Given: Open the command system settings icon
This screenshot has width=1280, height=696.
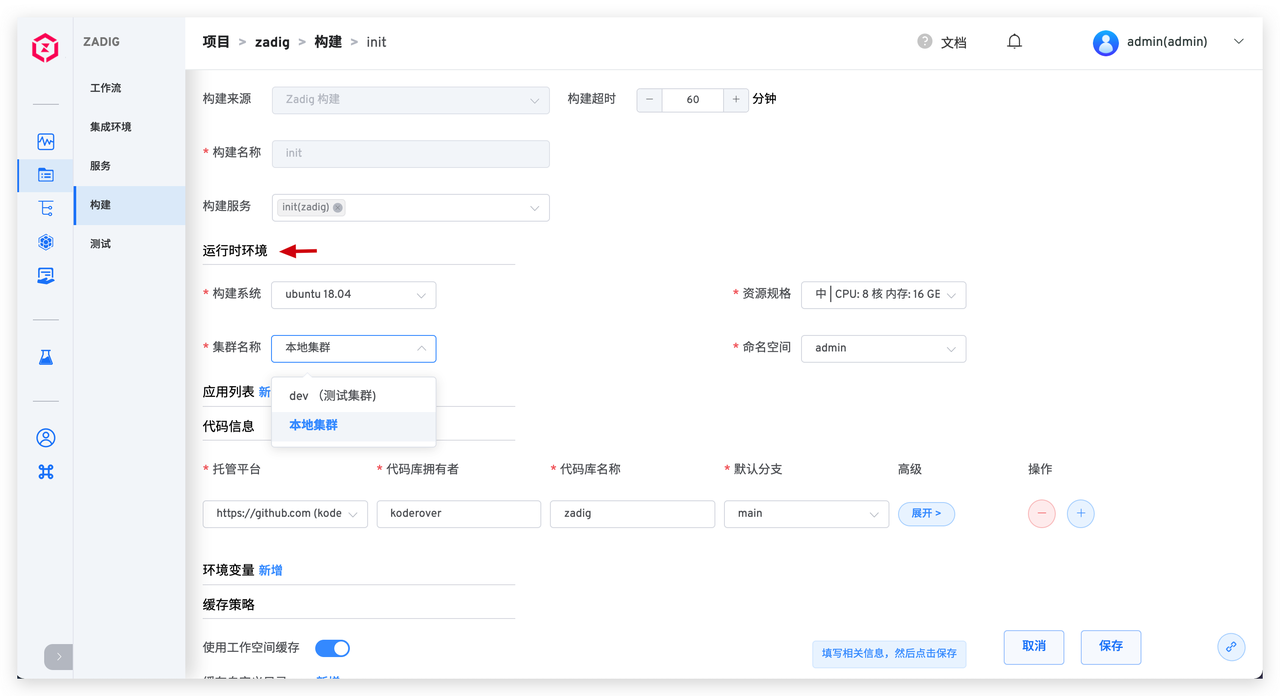Looking at the screenshot, I should [x=46, y=472].
